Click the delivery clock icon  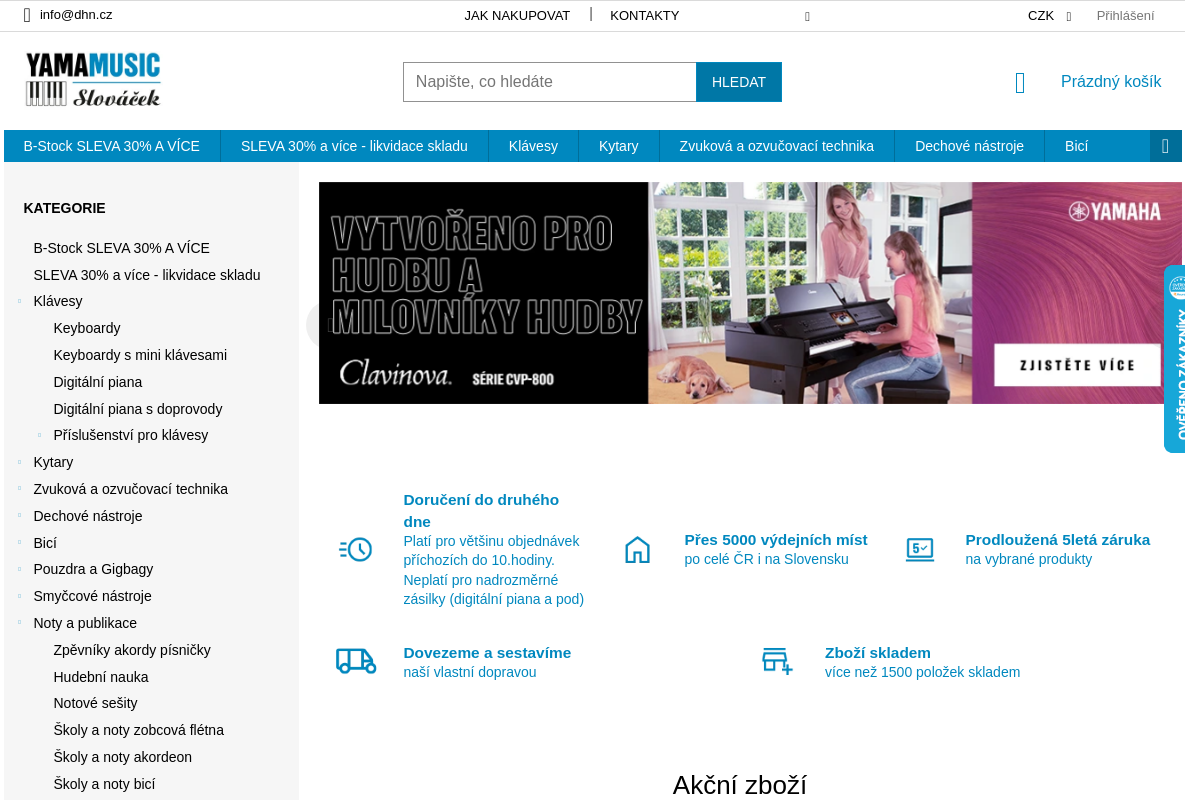coord(355,549)
